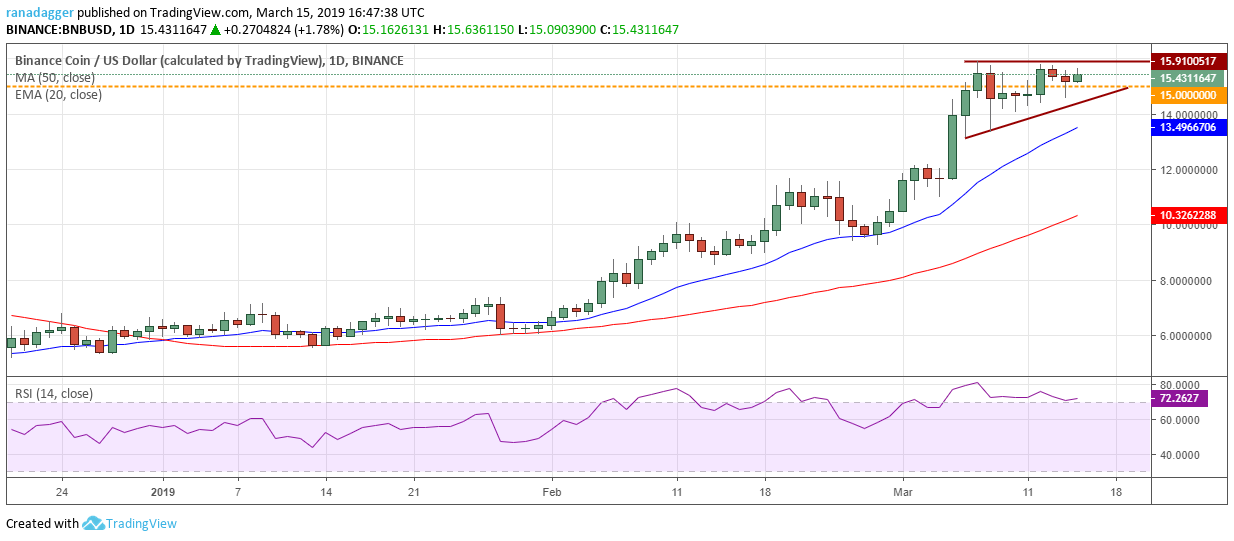
Task: Click the date axis label '7'
Action: click(x=237, y=493)
